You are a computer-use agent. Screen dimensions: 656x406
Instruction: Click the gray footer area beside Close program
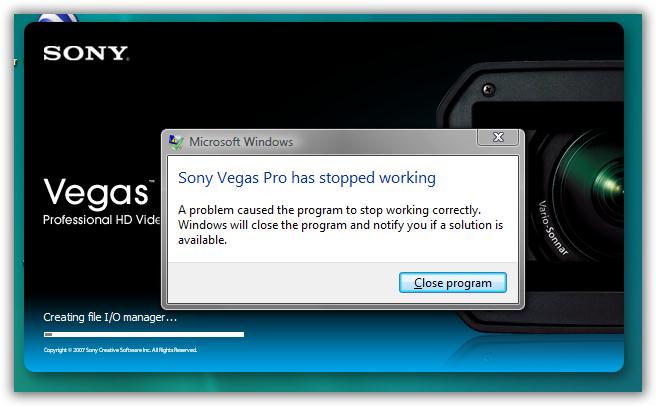coord(283,283)
